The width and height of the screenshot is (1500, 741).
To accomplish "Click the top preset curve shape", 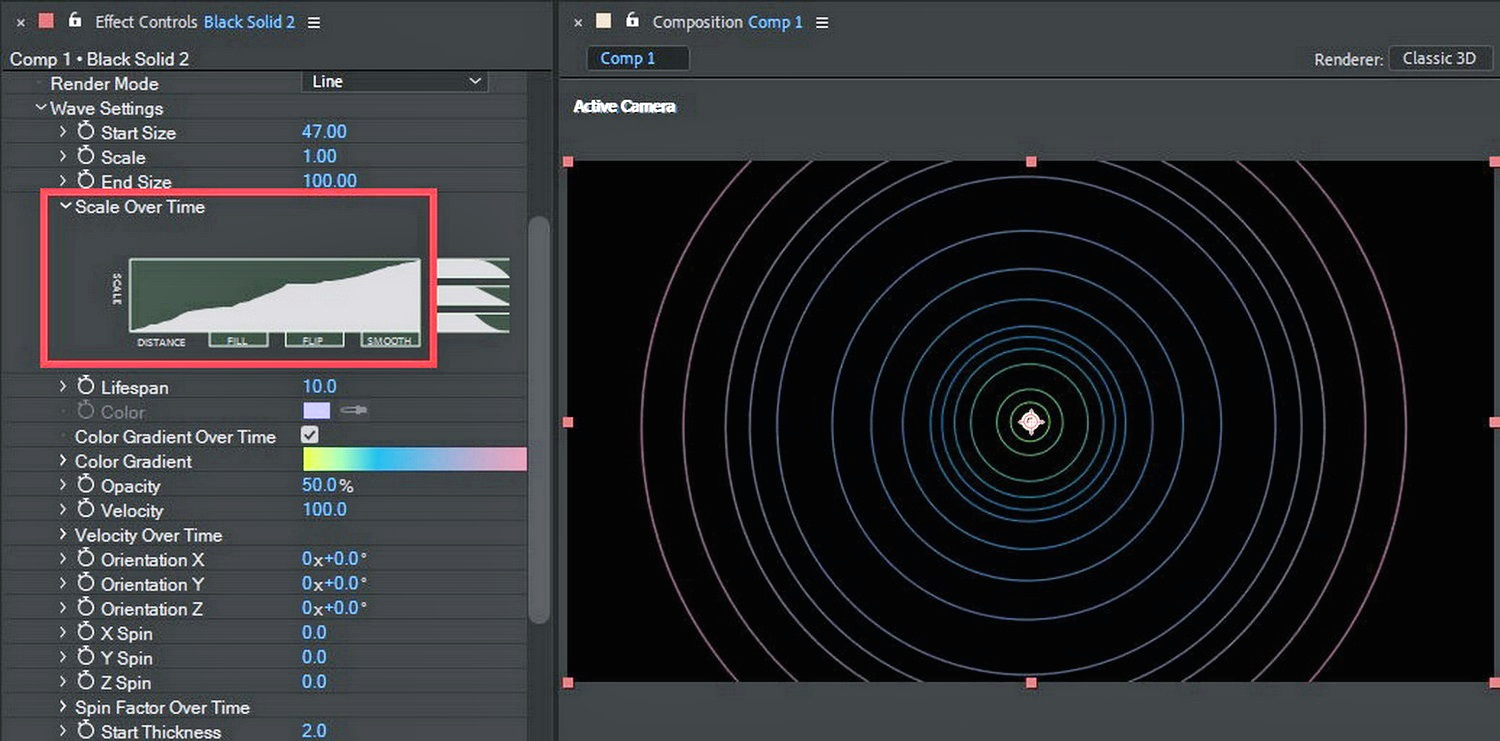I will (473, 268).
